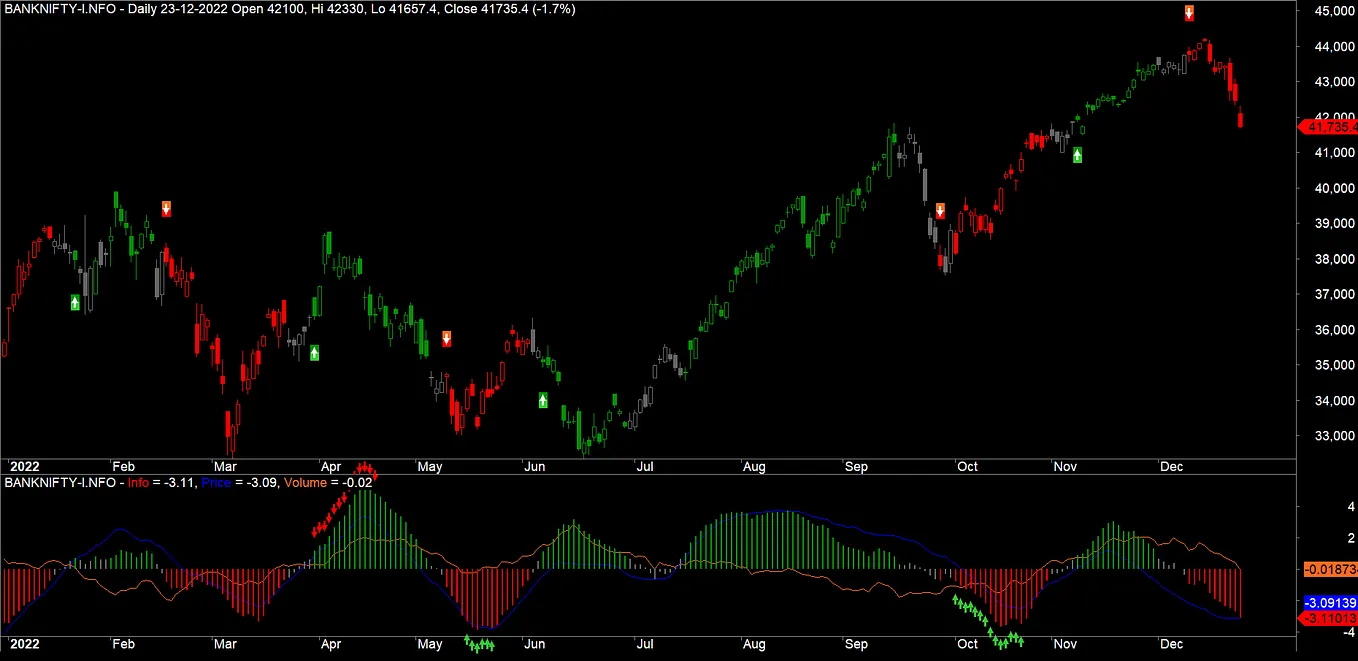This screenshot has height=661, width=1358.
Task: Click the Mar label on price chart axis
Action: pyautogui.click(x=225, y=466)
